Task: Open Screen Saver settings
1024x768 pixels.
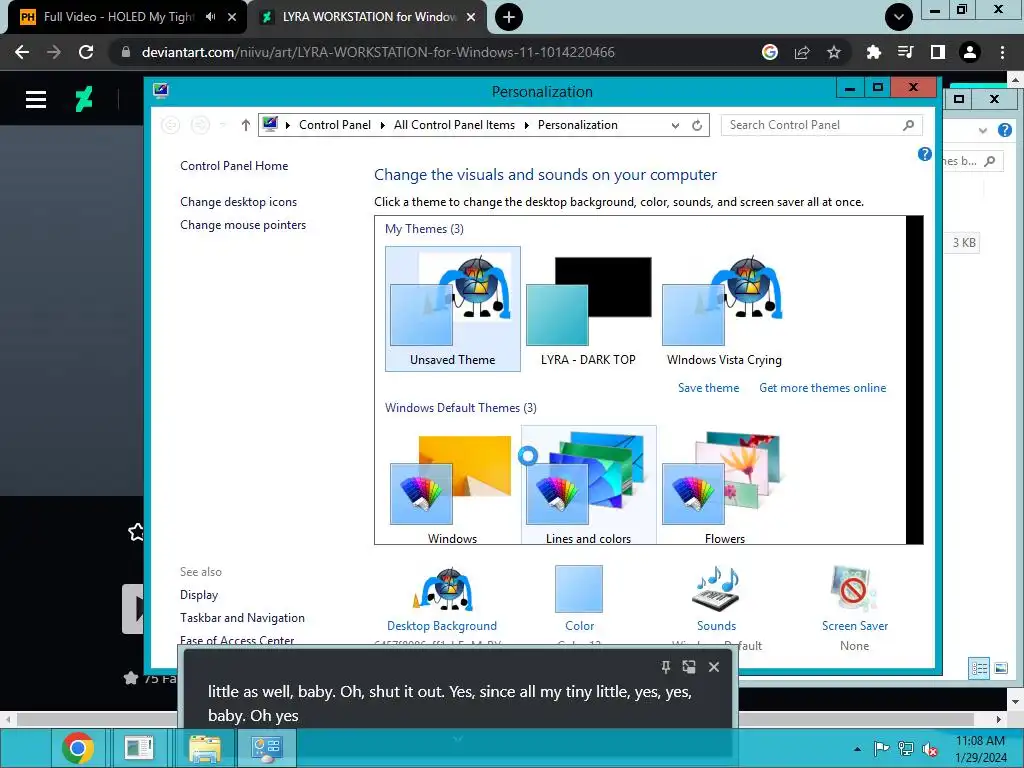Action: pyautogui.click(x=854, y=601)
